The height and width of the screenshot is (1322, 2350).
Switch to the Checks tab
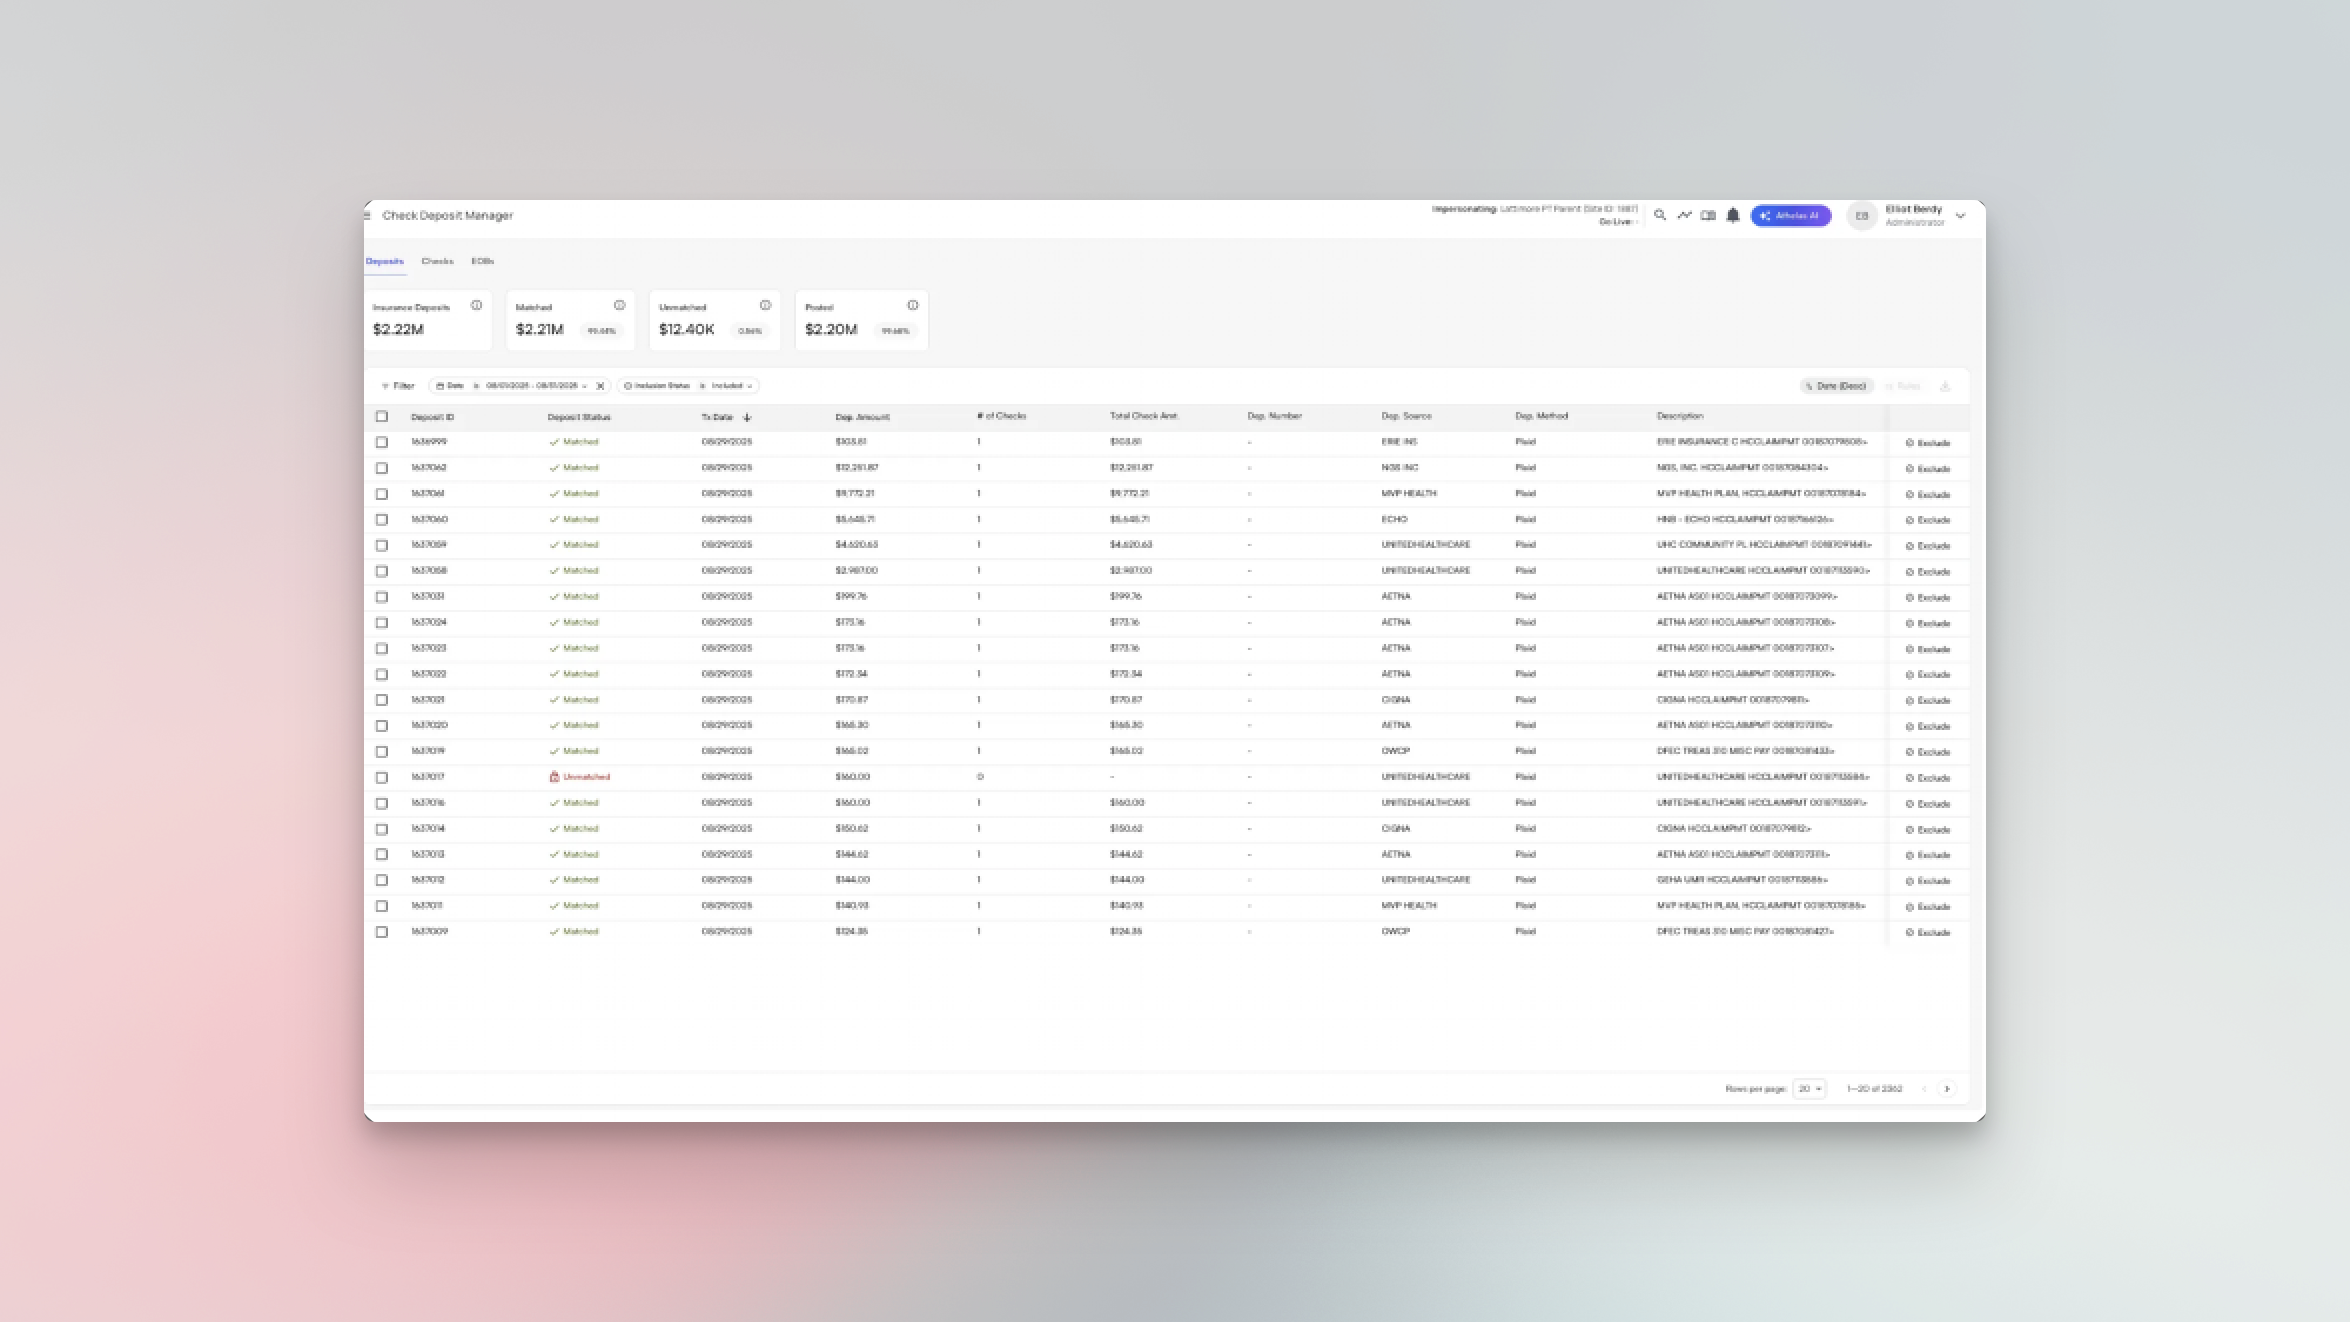tap(437, 261)
